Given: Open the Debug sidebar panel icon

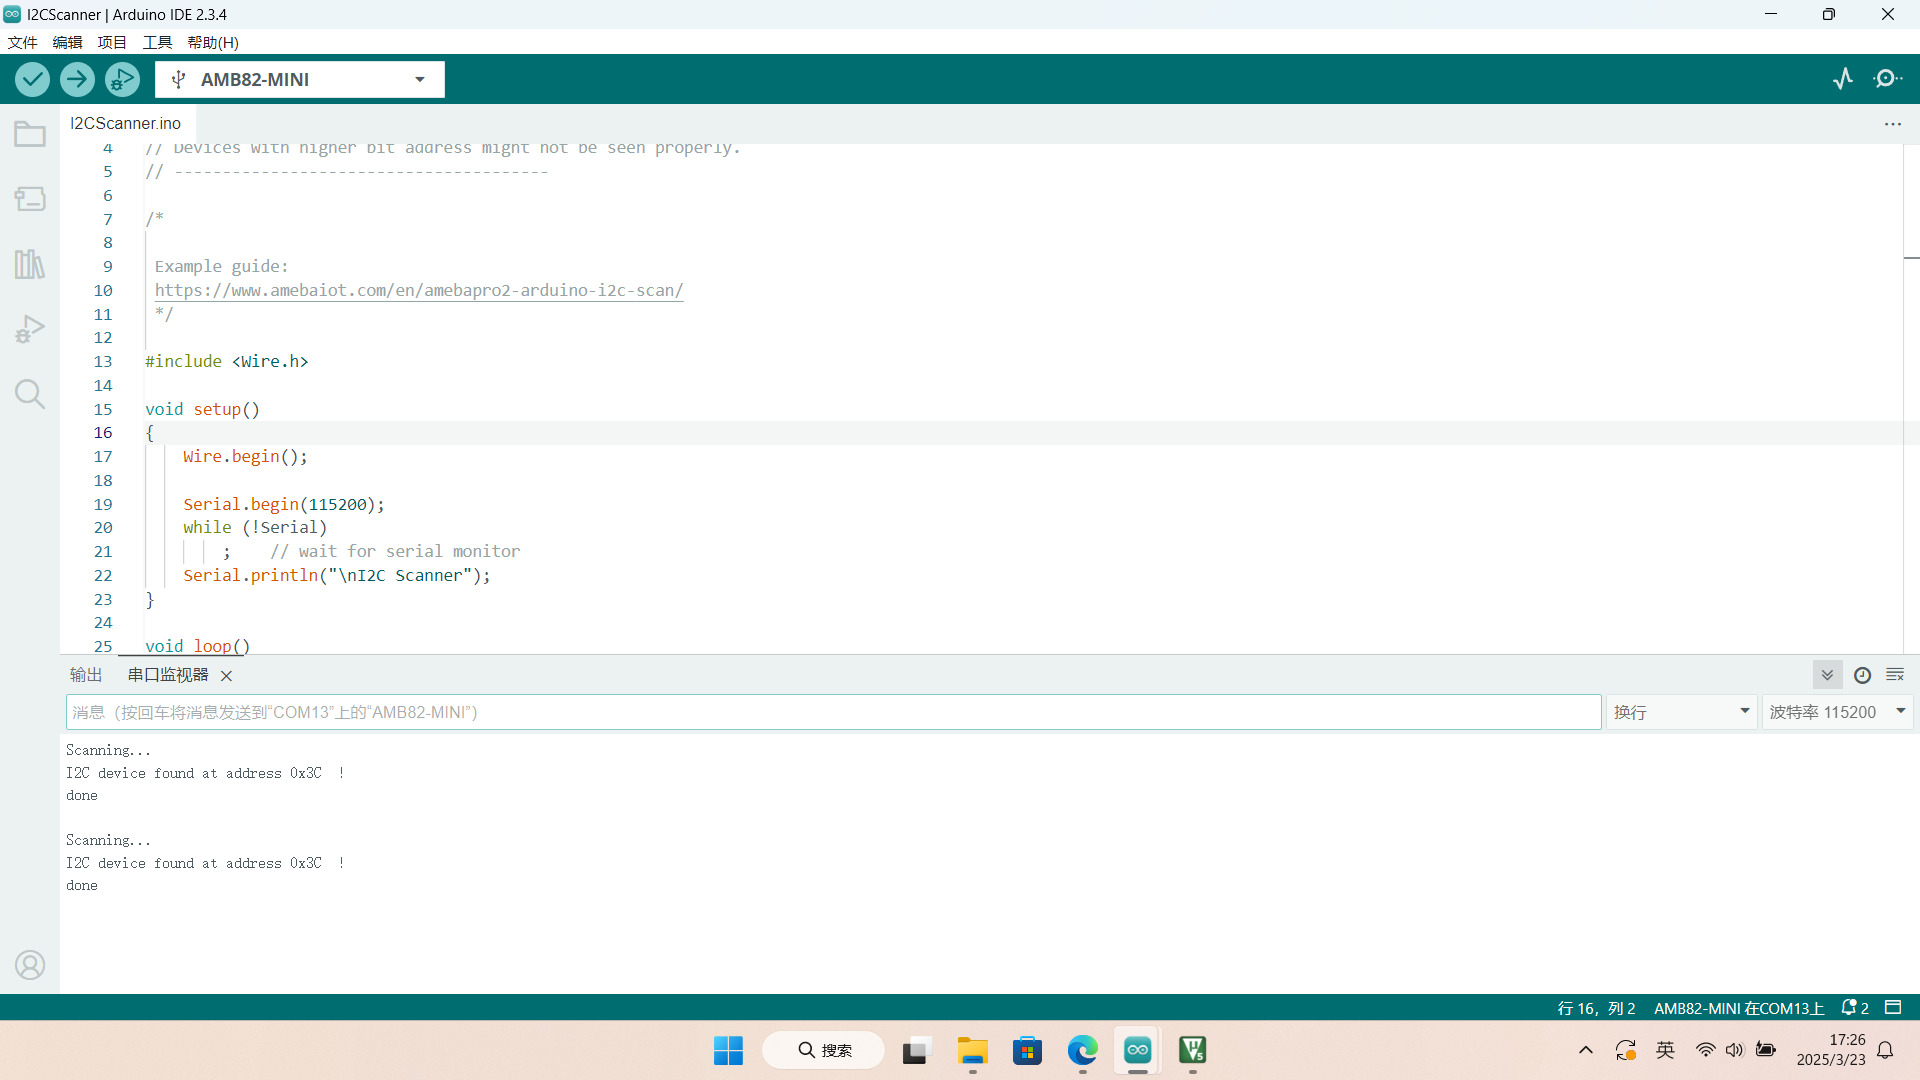Looking at the screenshot, I should 30,329.
